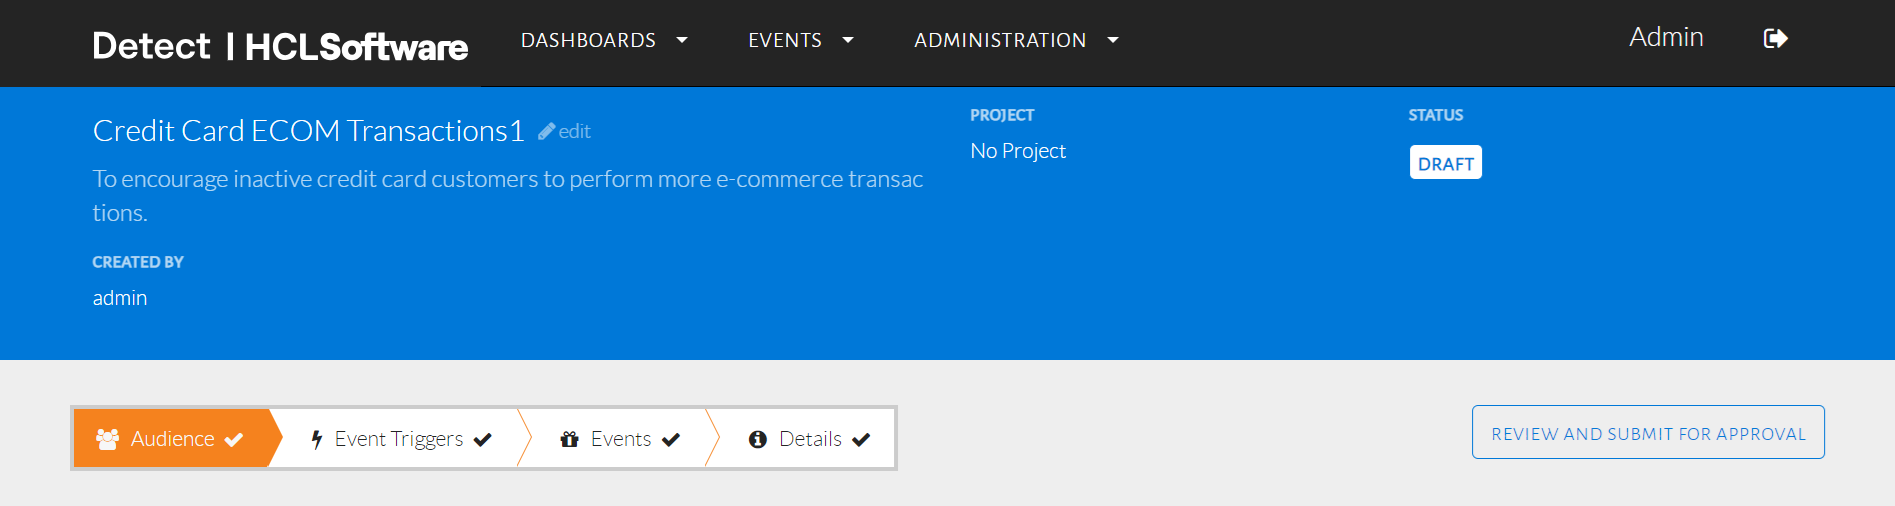Click the checkmark on the Audience step
This screenshot has width=1895, height=506.
(234, 439)
